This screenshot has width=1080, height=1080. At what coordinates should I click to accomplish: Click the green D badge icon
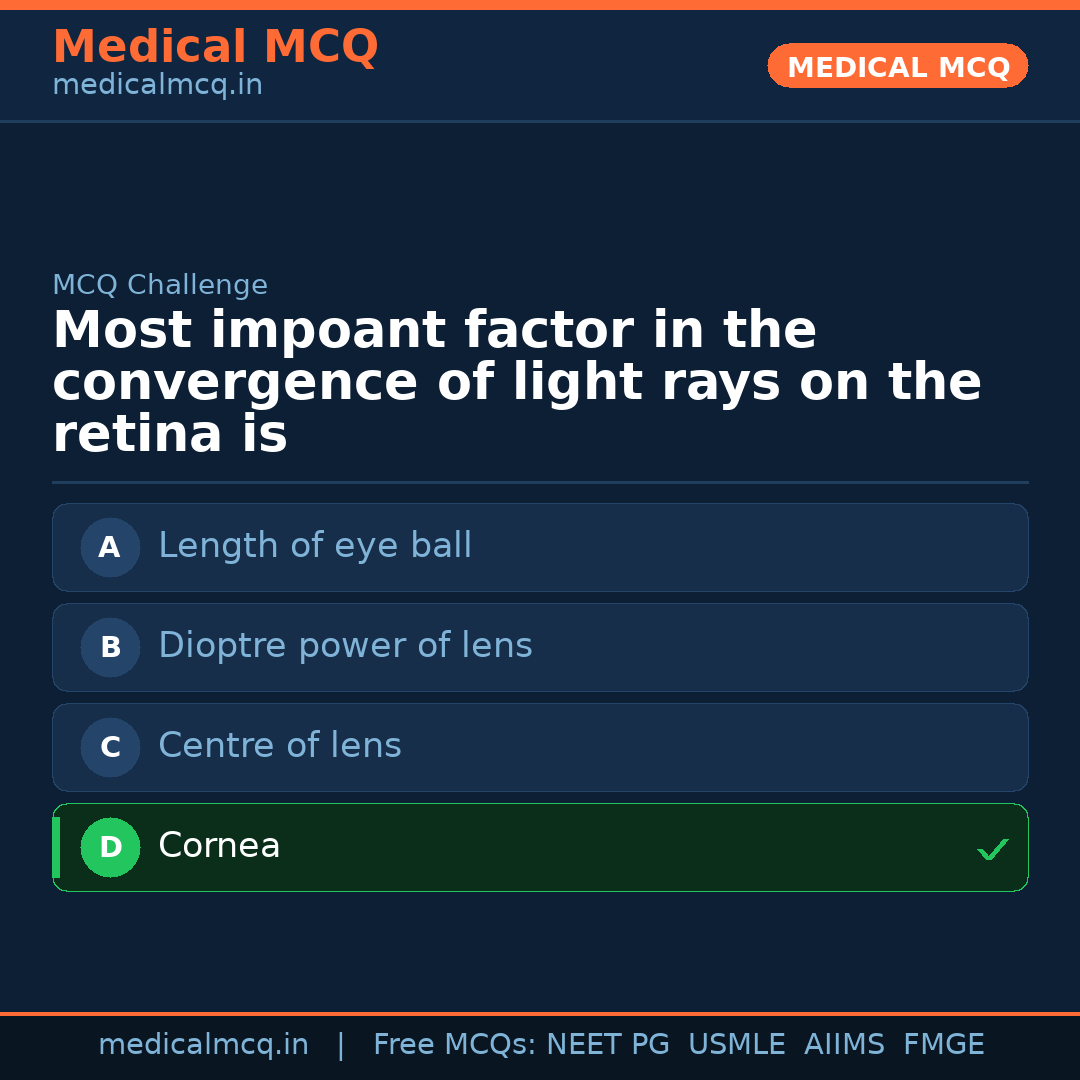(x=110, y=847)
